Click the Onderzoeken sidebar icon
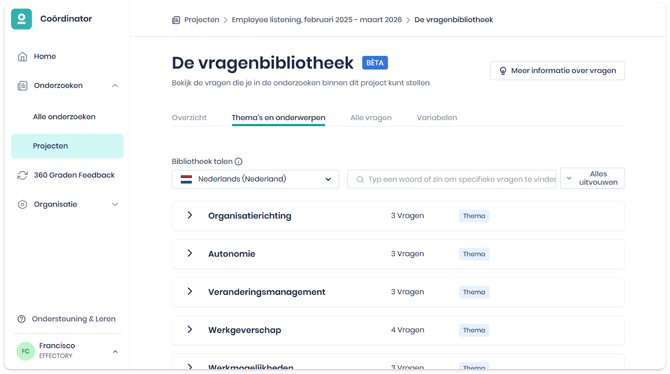670x374 pixels. tap(22, 85)
